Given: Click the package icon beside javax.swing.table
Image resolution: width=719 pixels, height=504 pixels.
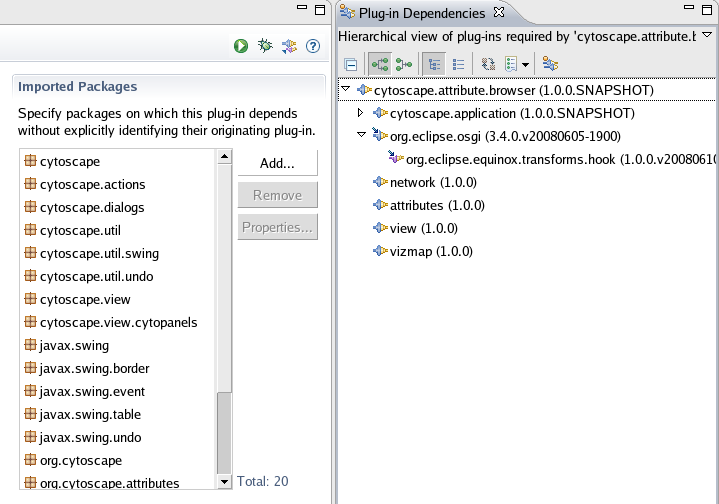Looking at the screenshot, I should click(x=30, y=414).
